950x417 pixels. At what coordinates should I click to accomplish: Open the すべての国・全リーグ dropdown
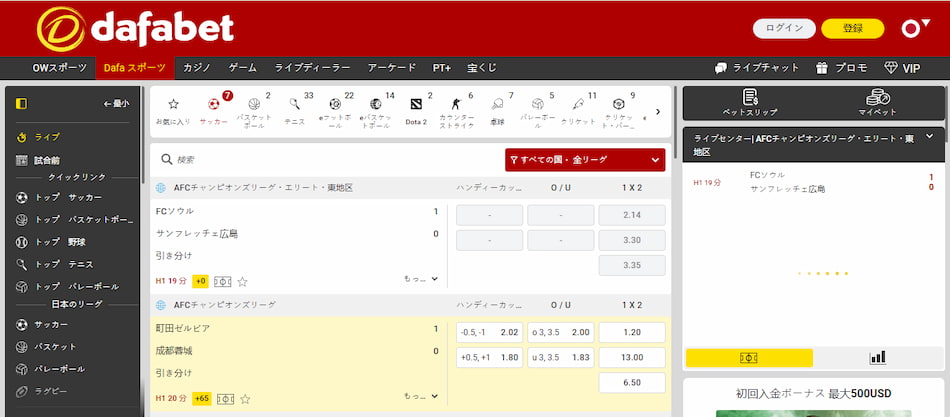pyautogui.click(x=584, y=159)
